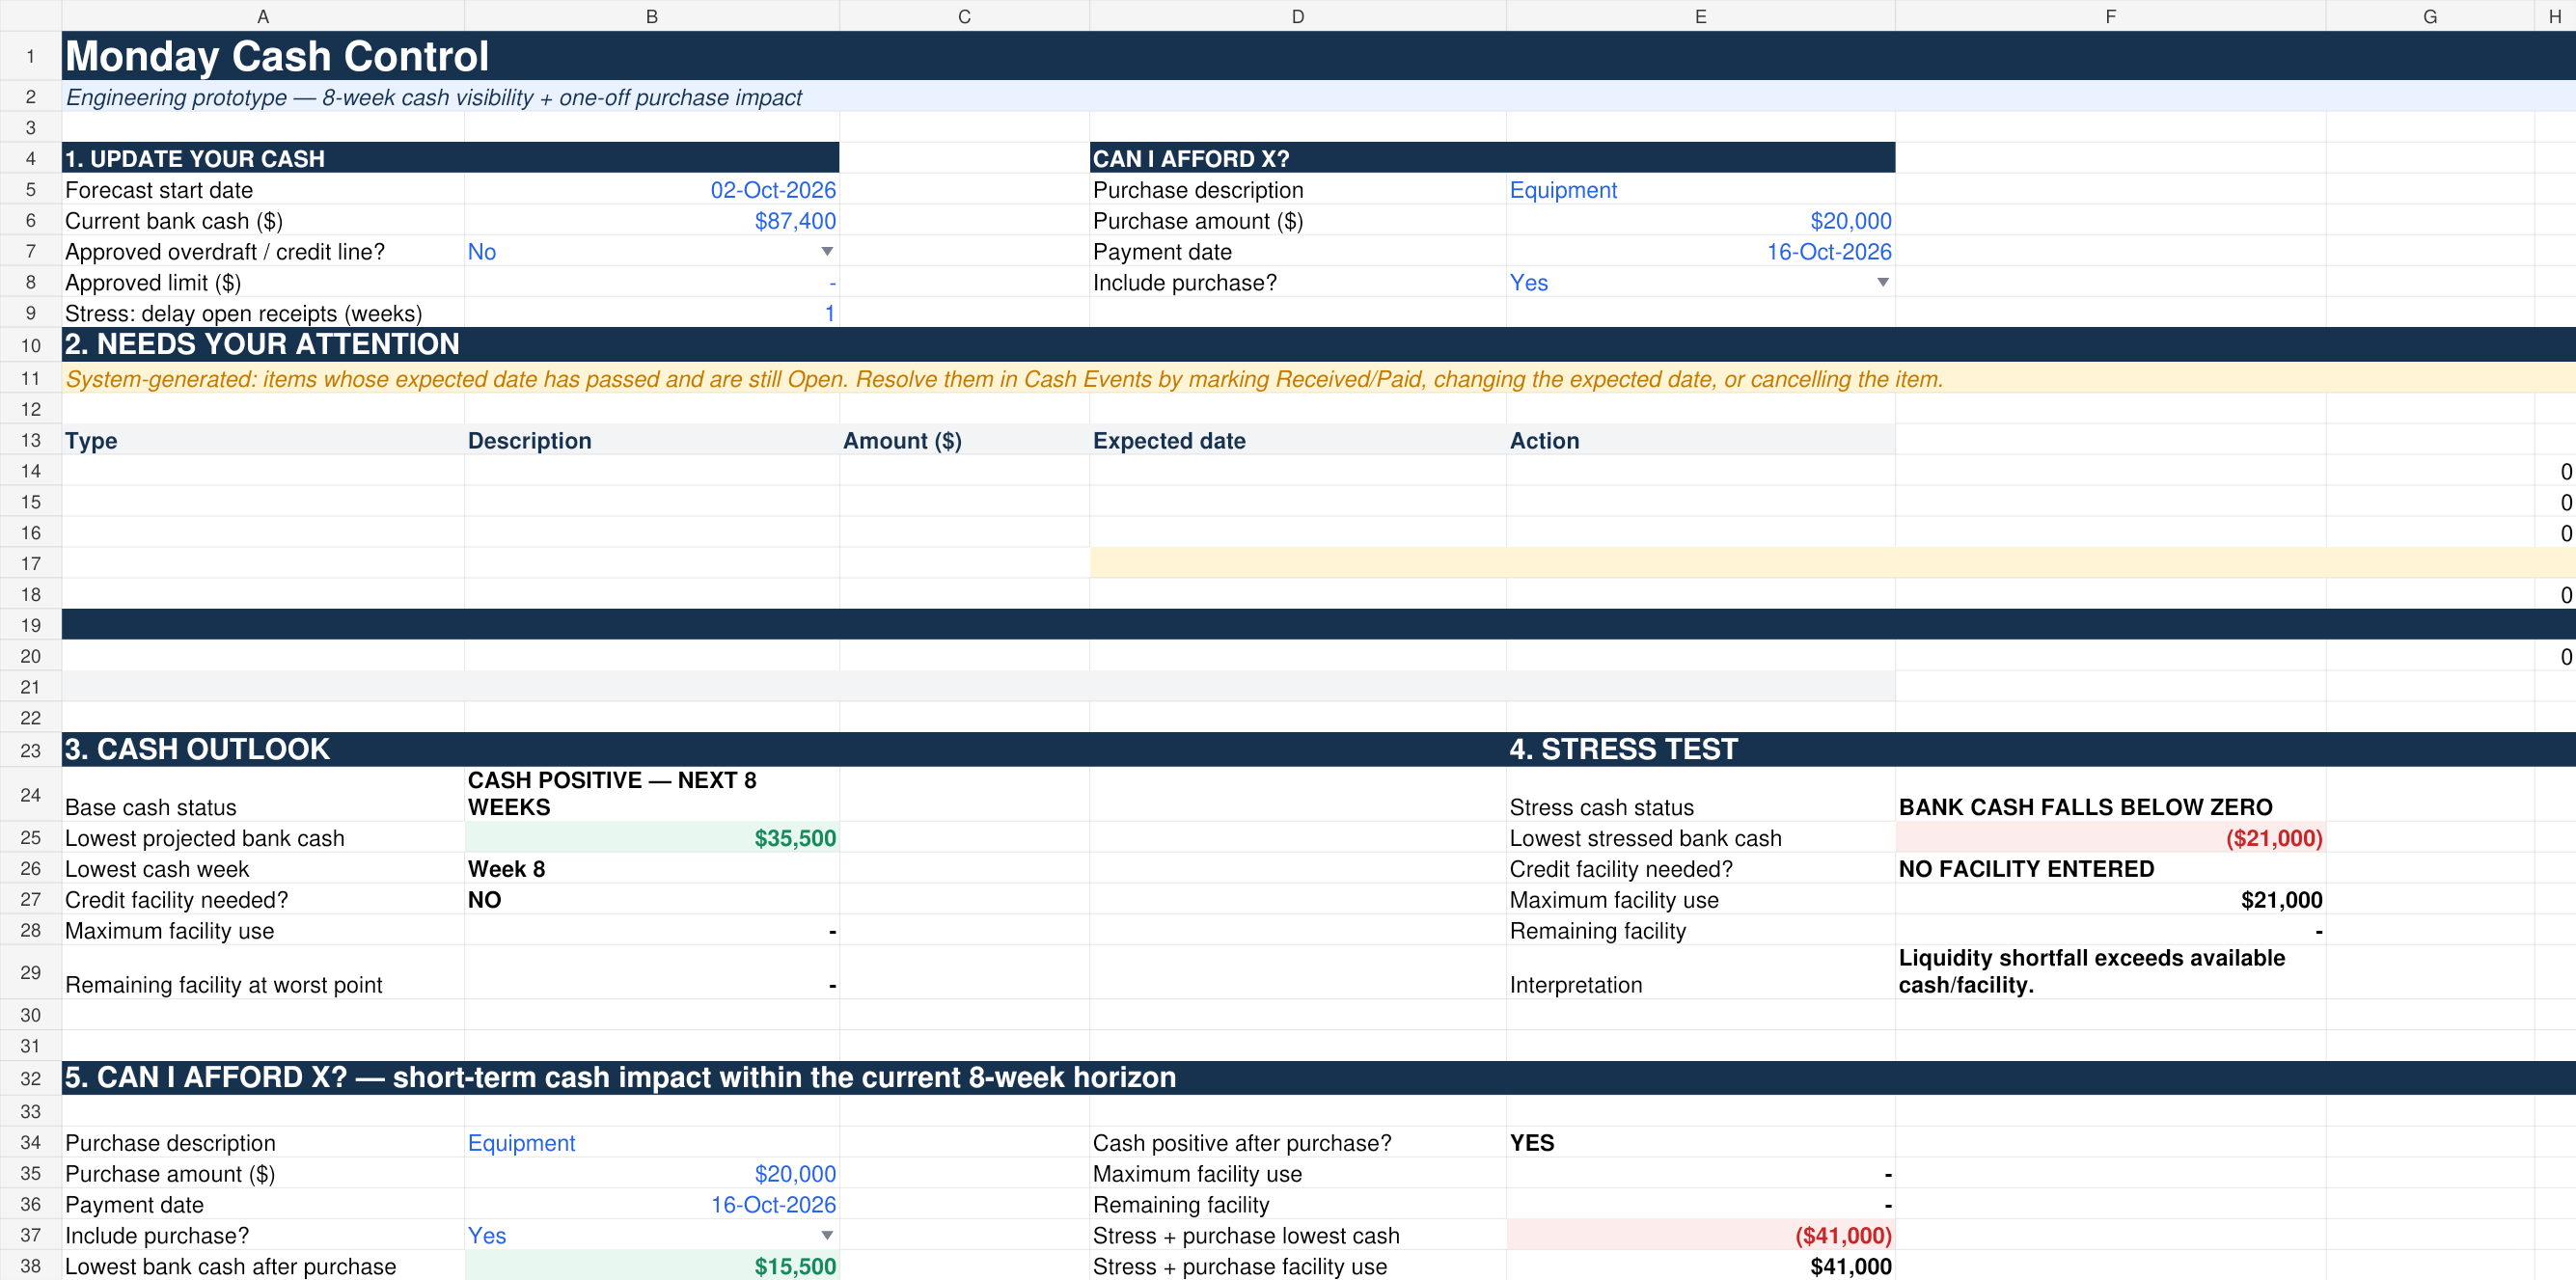Select column A header
The height and width of the screenshot is (1280, 2576).
263,16
